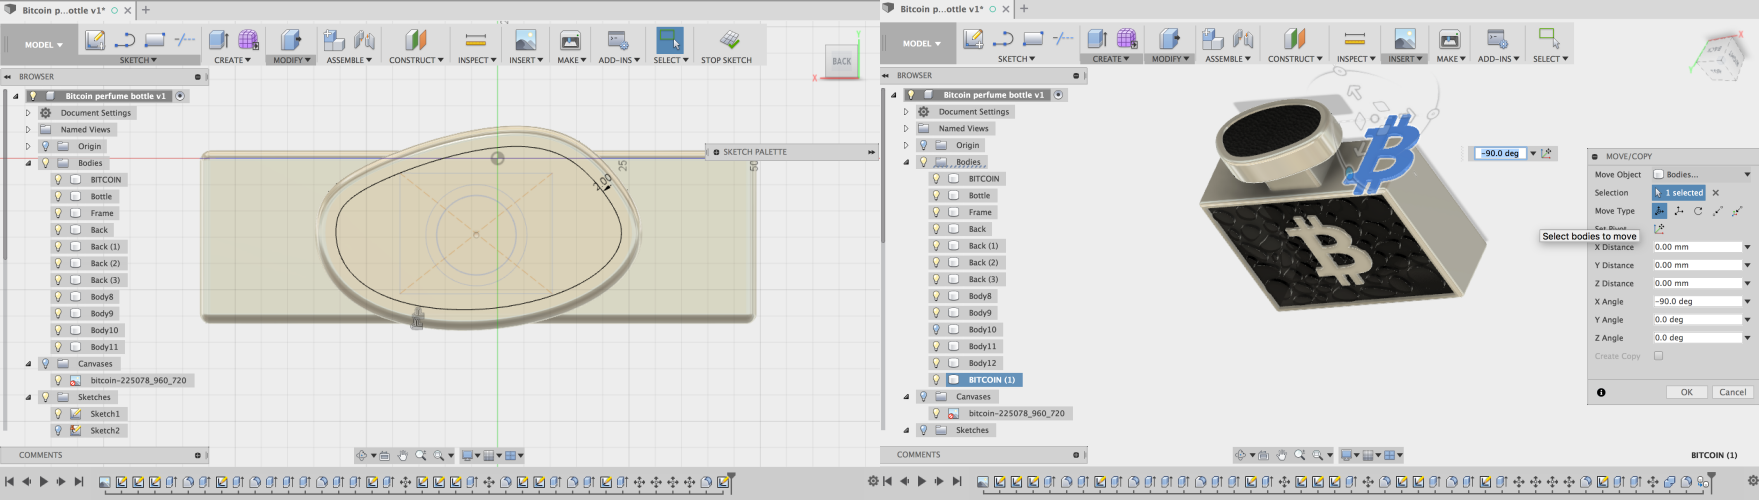
Task: Click Insert image icon in left window
Action: [x=525, y=40]
